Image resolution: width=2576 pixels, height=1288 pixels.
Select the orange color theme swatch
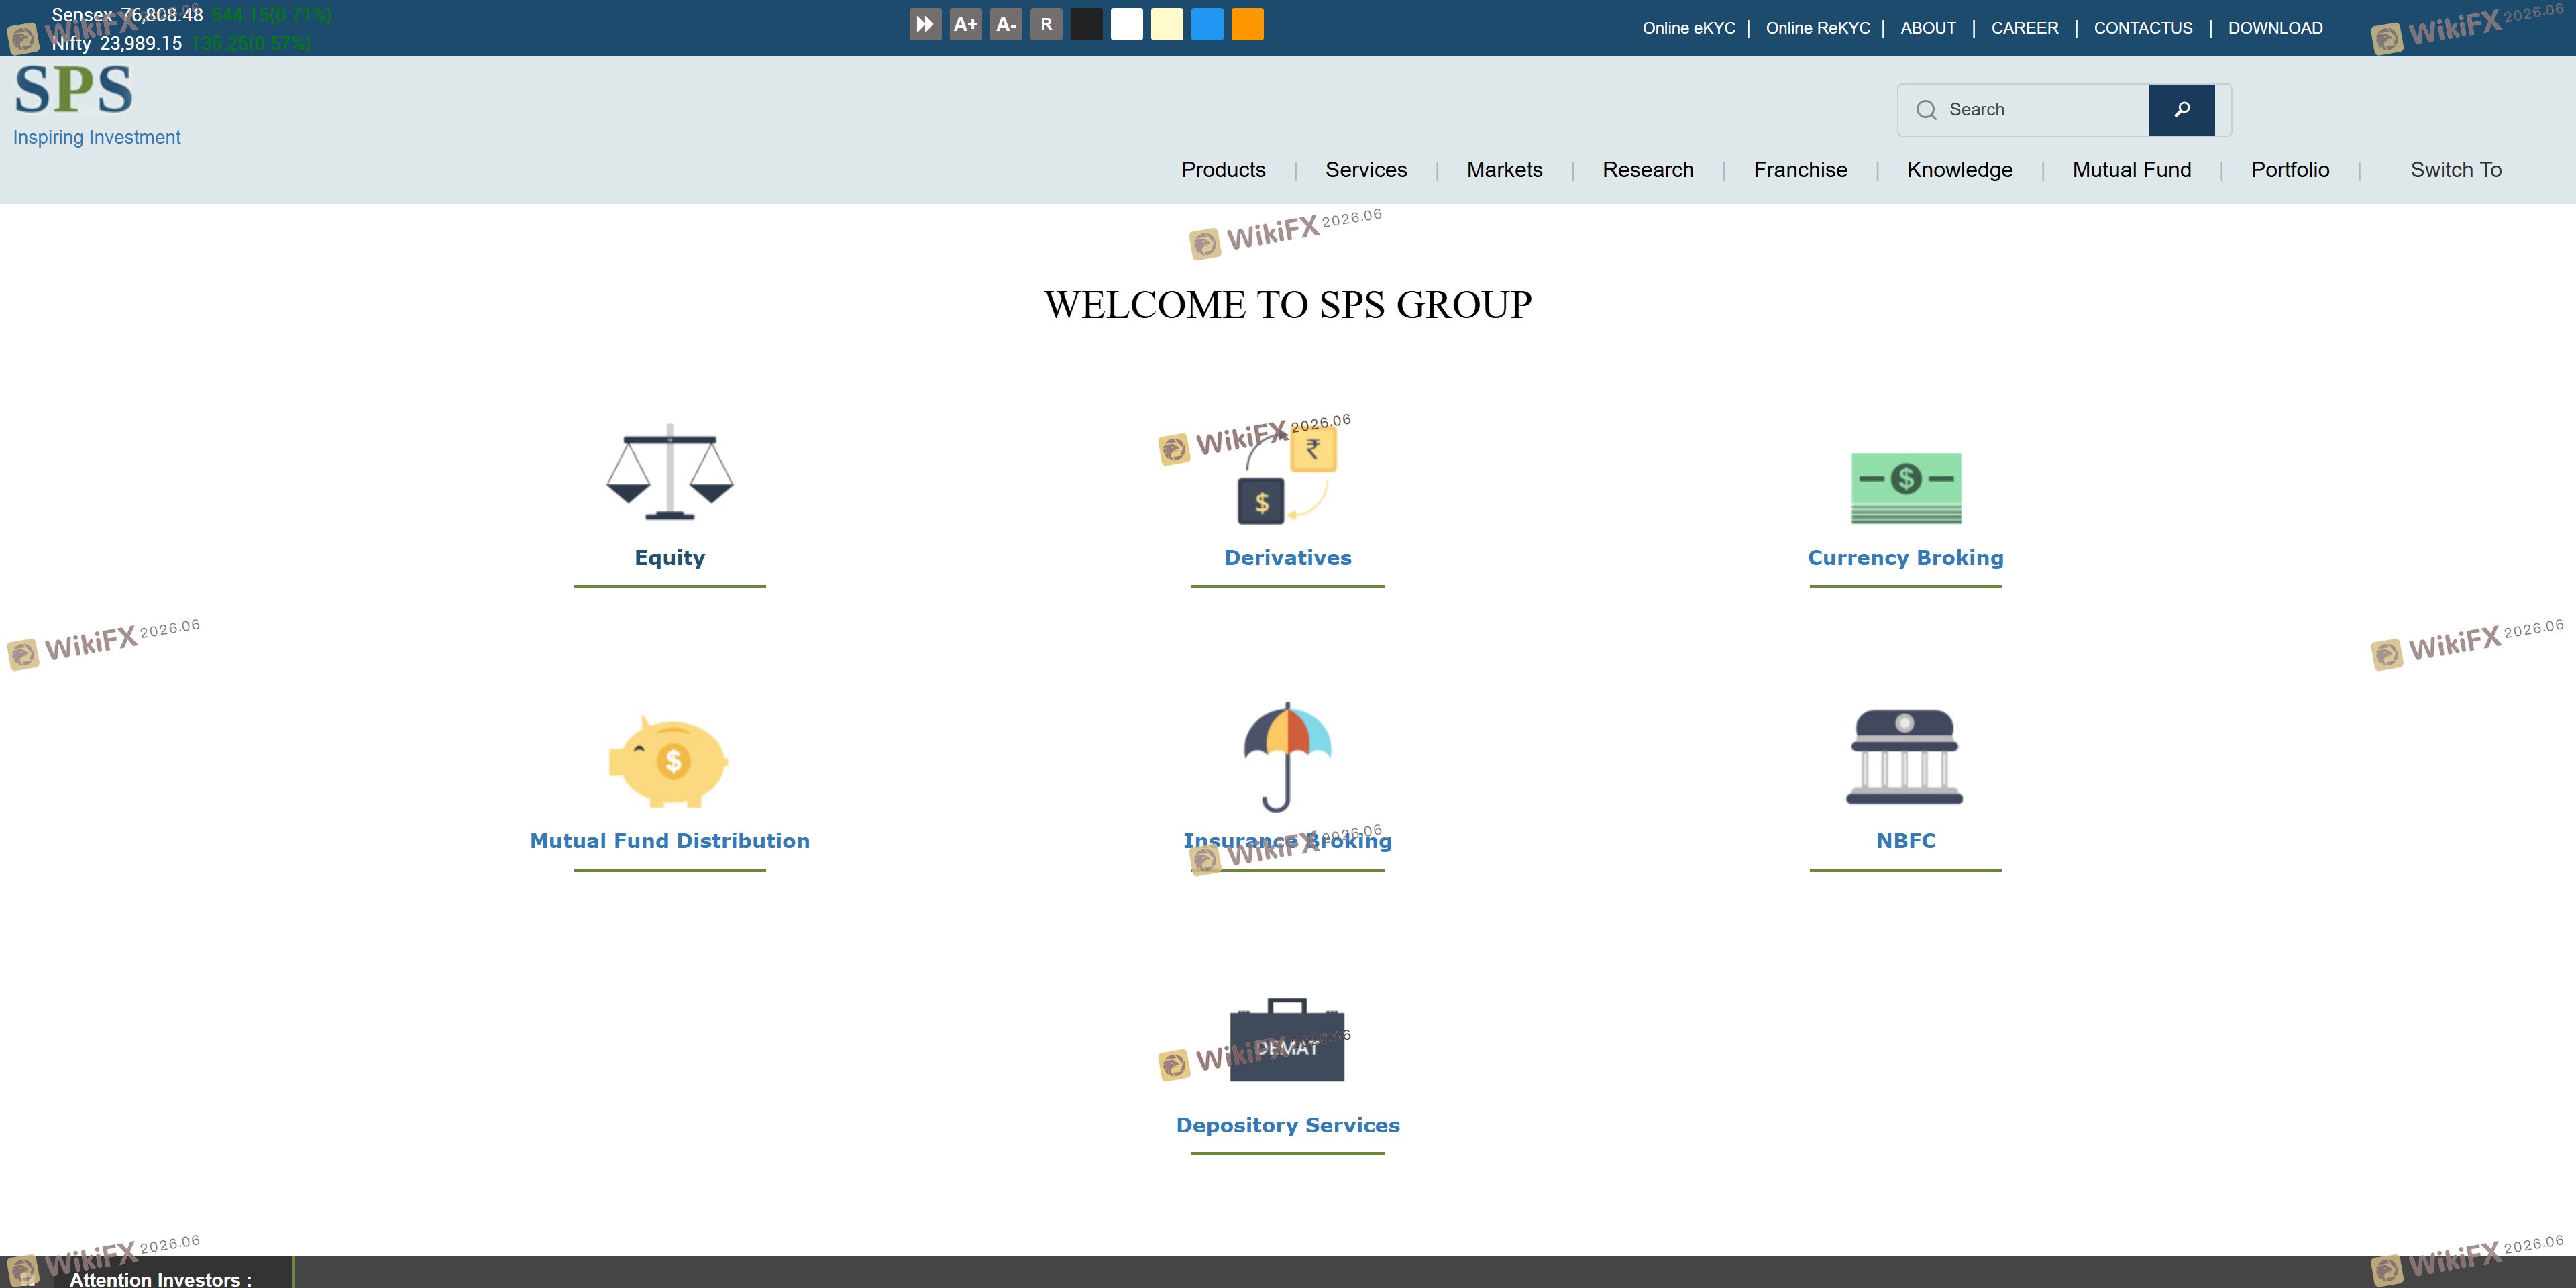[x=1247, y=24]
